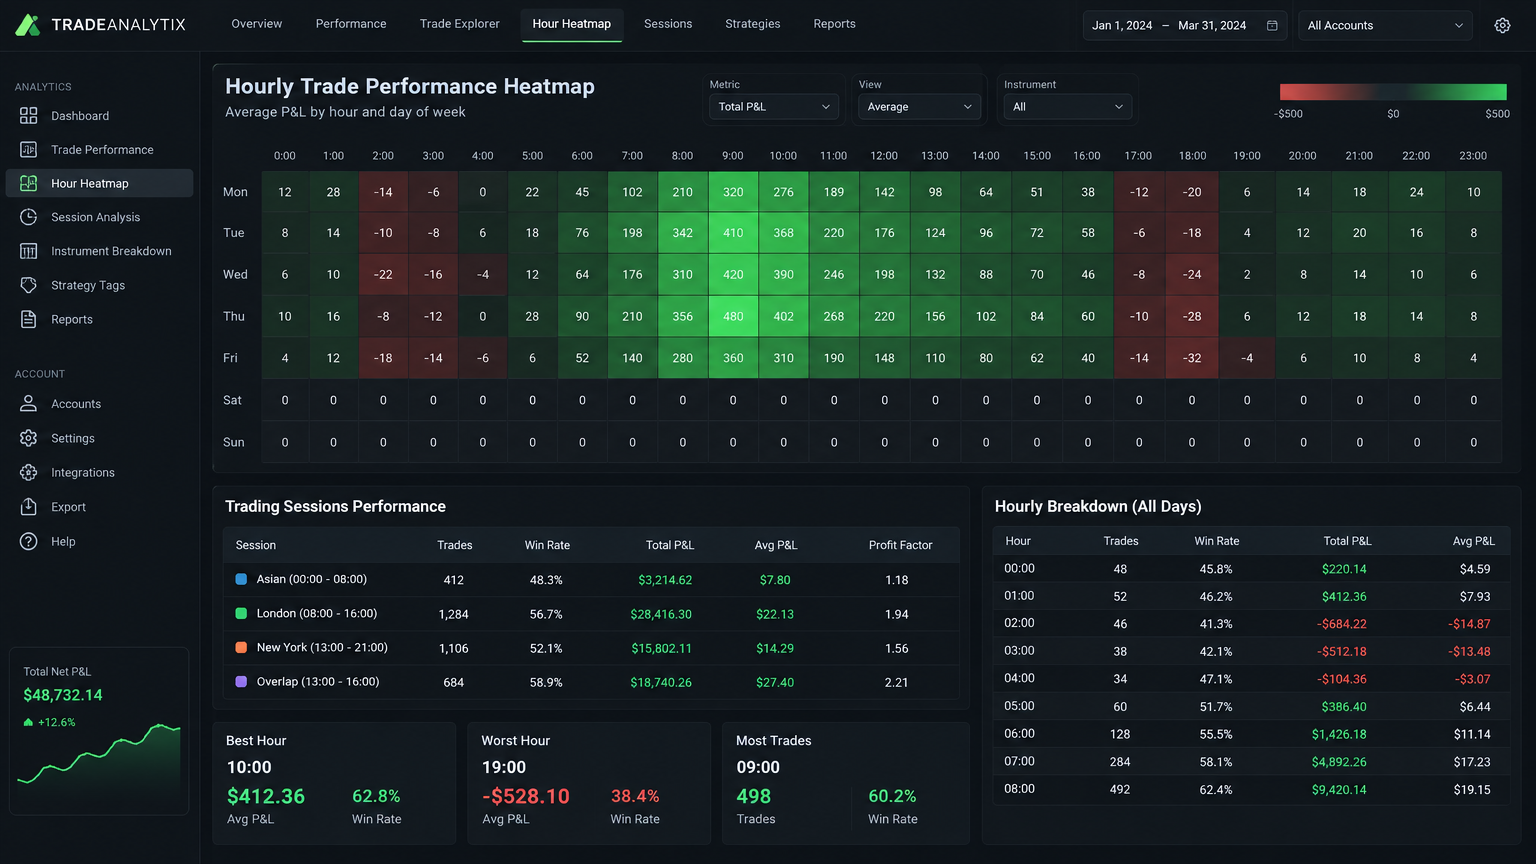
Task: Click the Integrations sidebar icon
Action: pyautogui.click(x=29, y=473)
